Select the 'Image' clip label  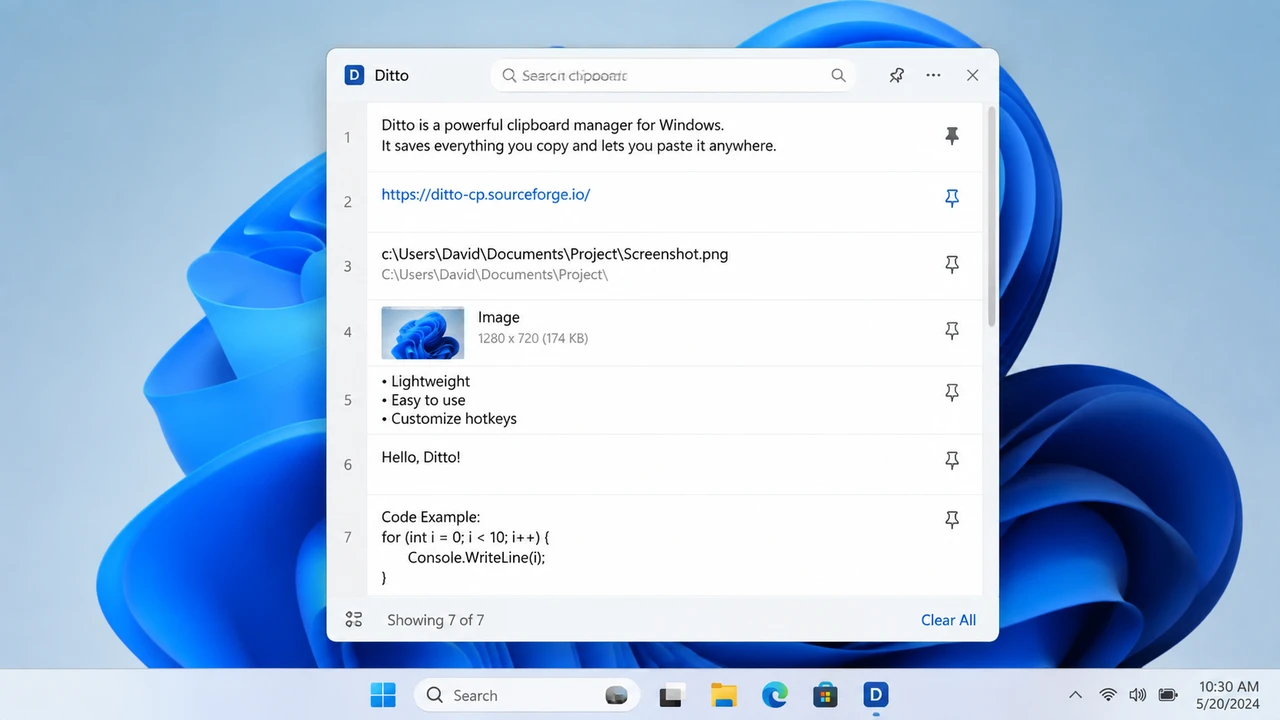click(499, 317)
